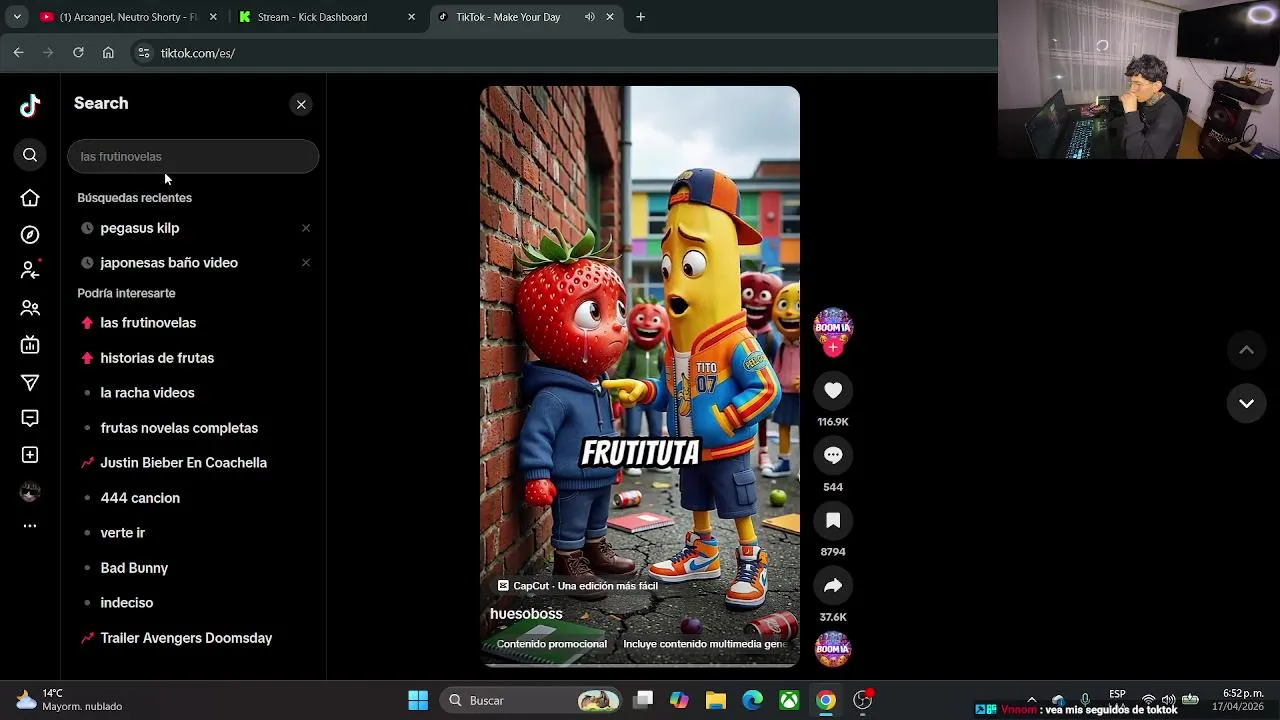Open the Following icon with red dot

point(30,270)
